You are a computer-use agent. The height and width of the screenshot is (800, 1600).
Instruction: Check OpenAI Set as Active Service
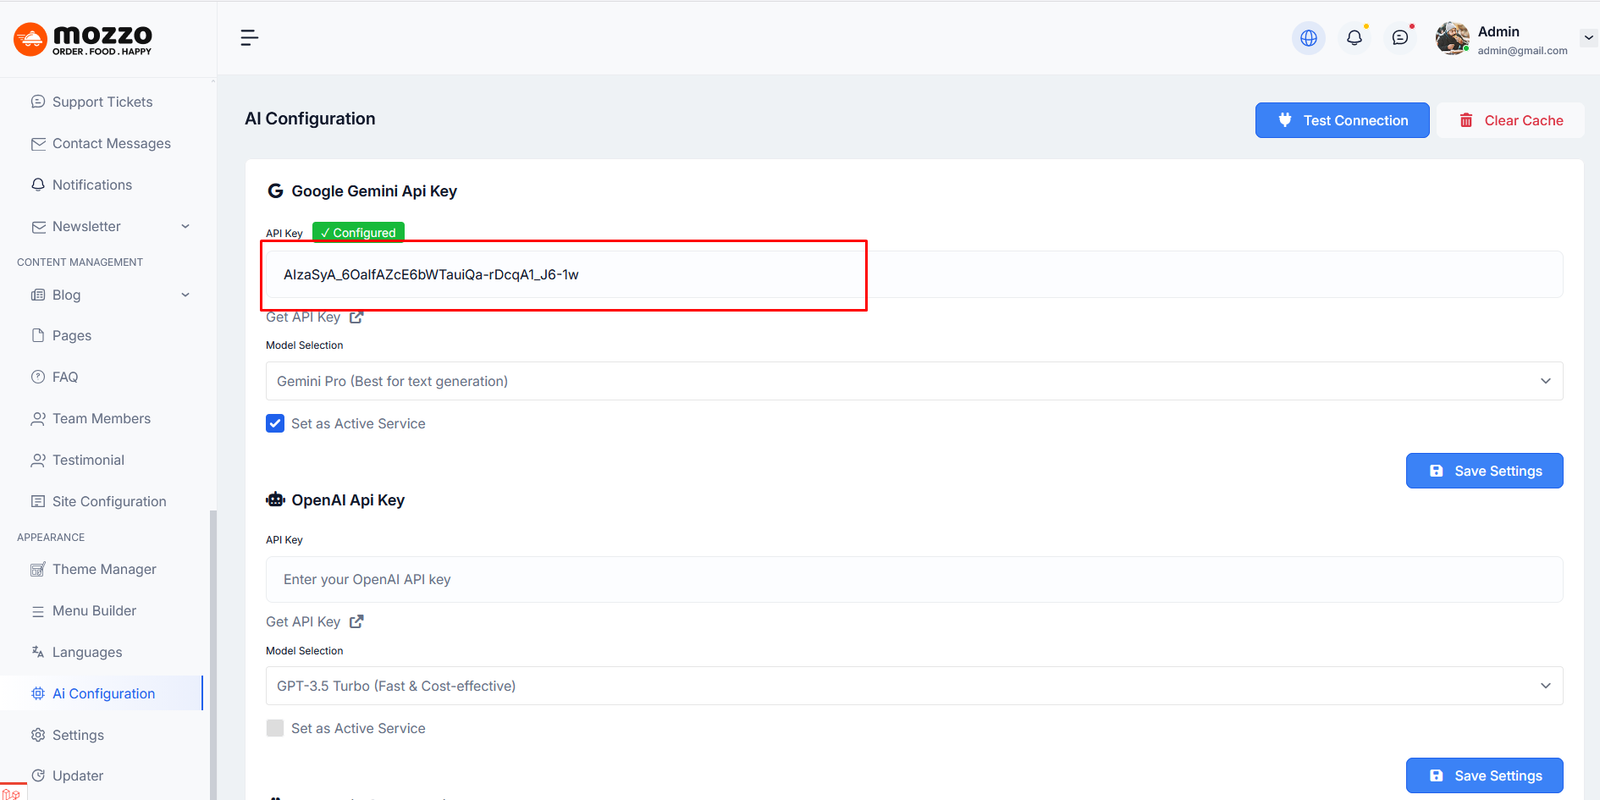(275, 728)
